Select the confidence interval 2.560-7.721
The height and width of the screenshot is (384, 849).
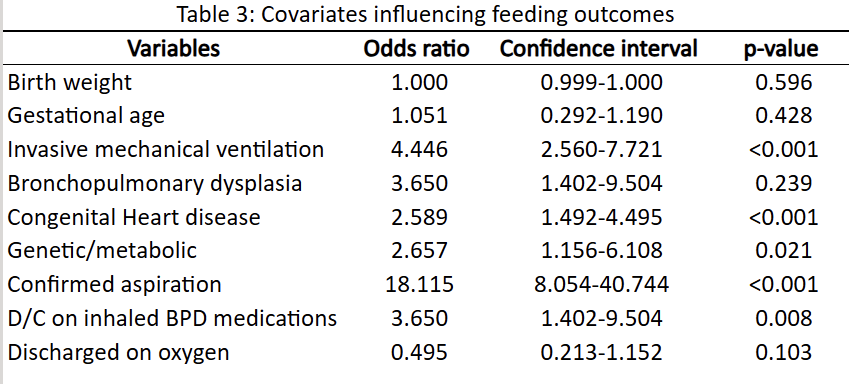point(601,149)
